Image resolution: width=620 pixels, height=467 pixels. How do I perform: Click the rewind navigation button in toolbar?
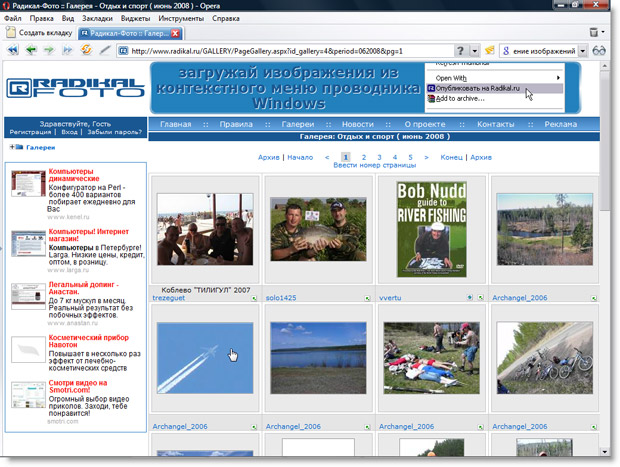point(14,50)
